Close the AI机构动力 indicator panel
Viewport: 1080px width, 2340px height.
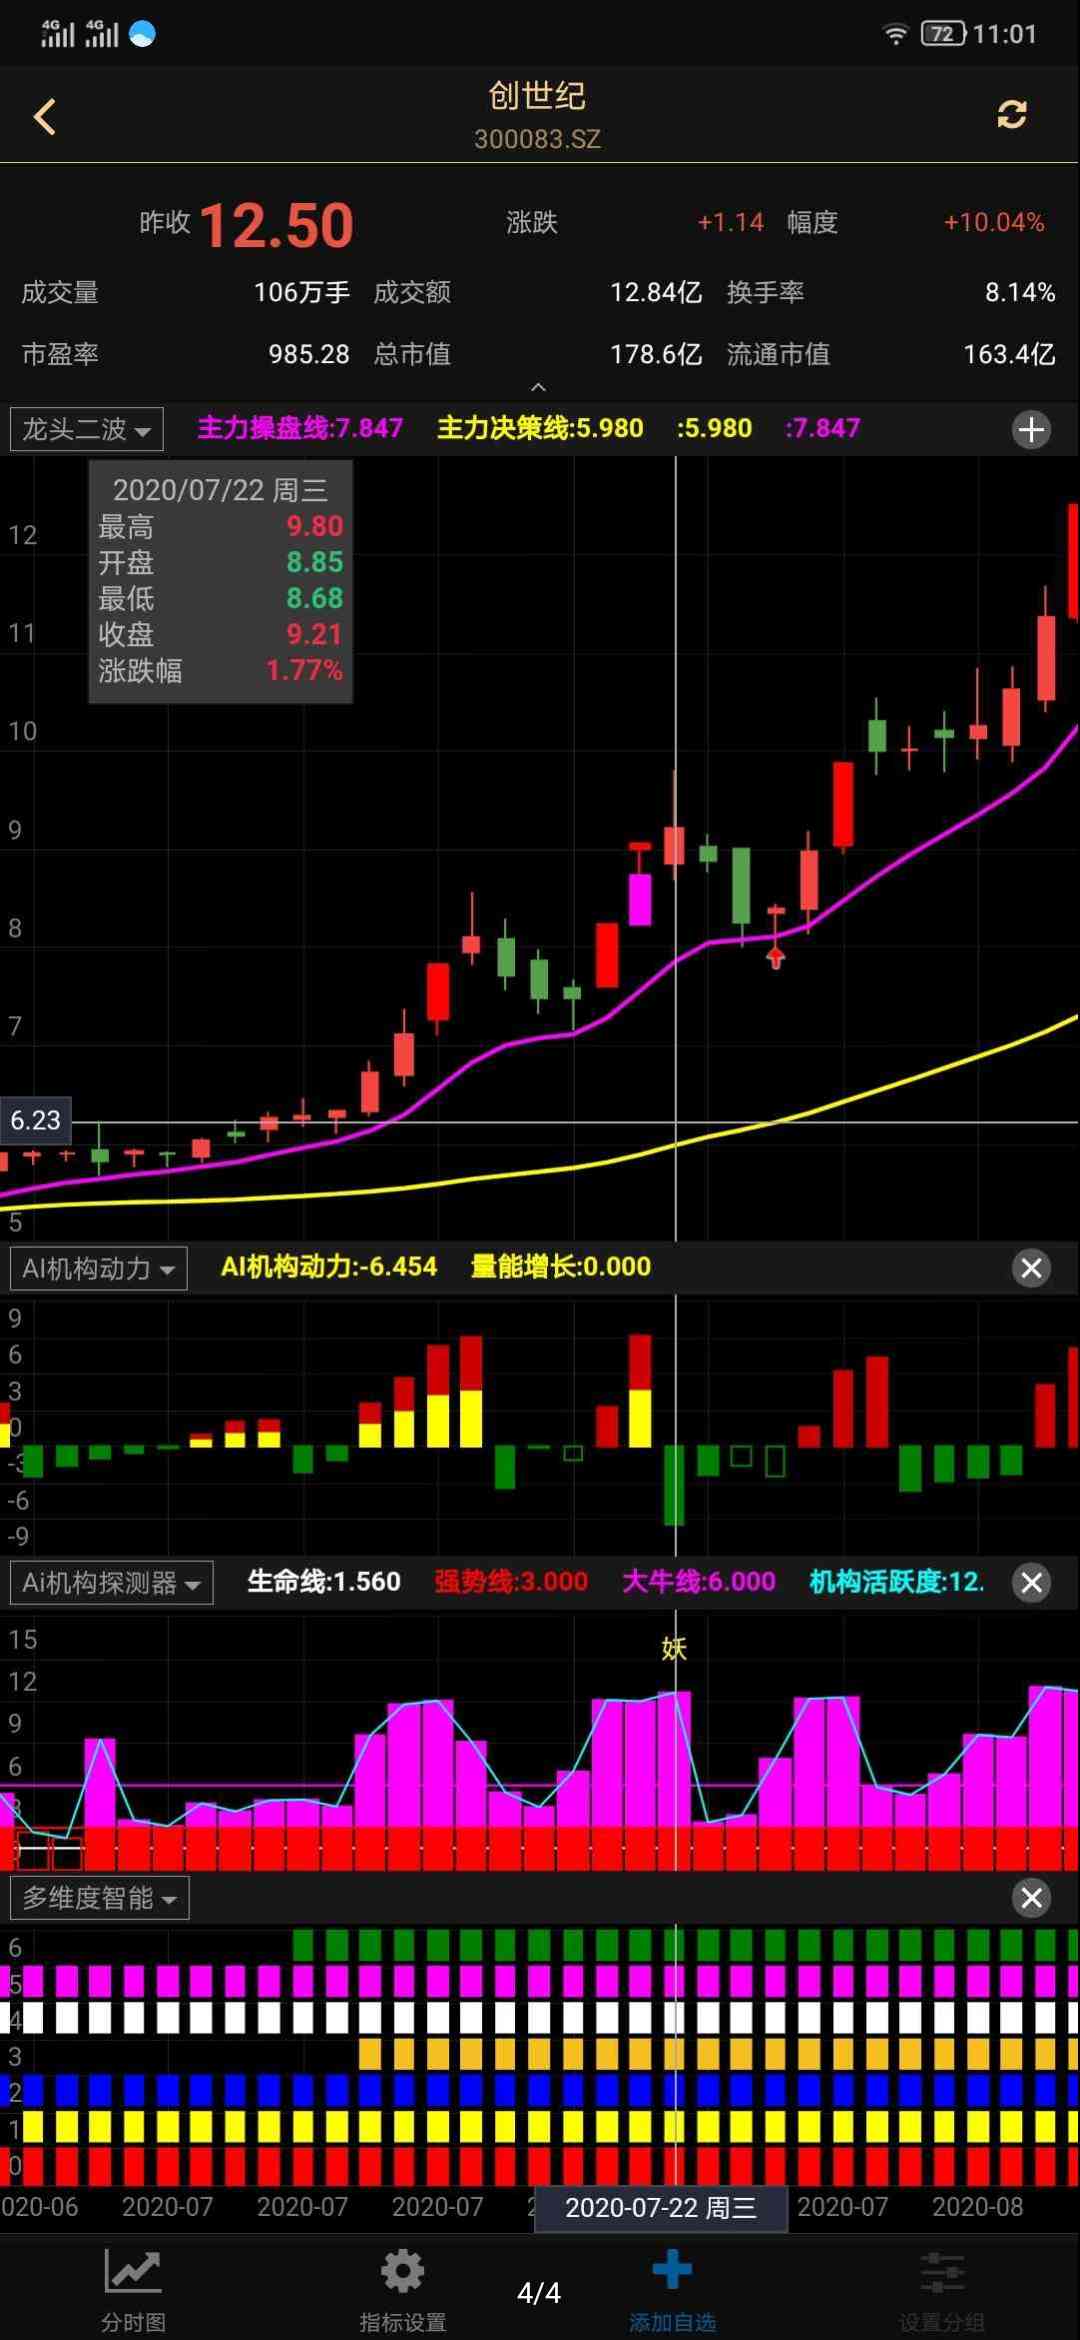(1031, 1268)
